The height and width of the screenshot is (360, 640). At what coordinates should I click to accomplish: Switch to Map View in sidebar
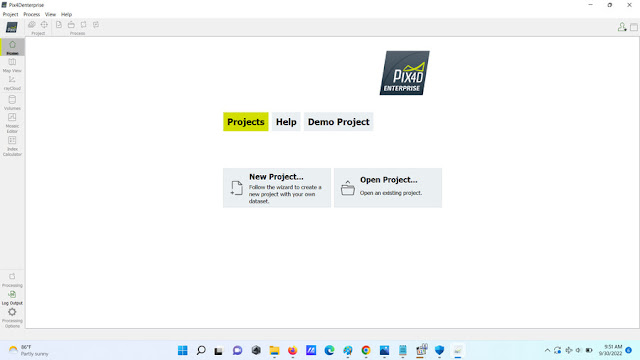tap(12, 65)
